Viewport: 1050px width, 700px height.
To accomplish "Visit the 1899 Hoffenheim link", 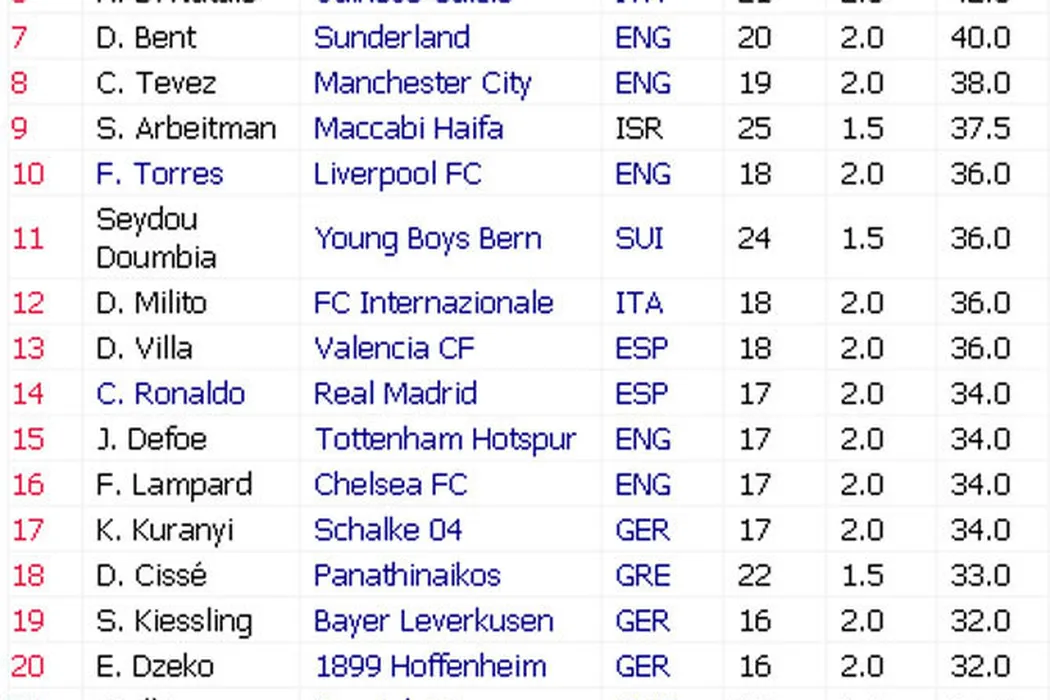I will click(430, 666).
